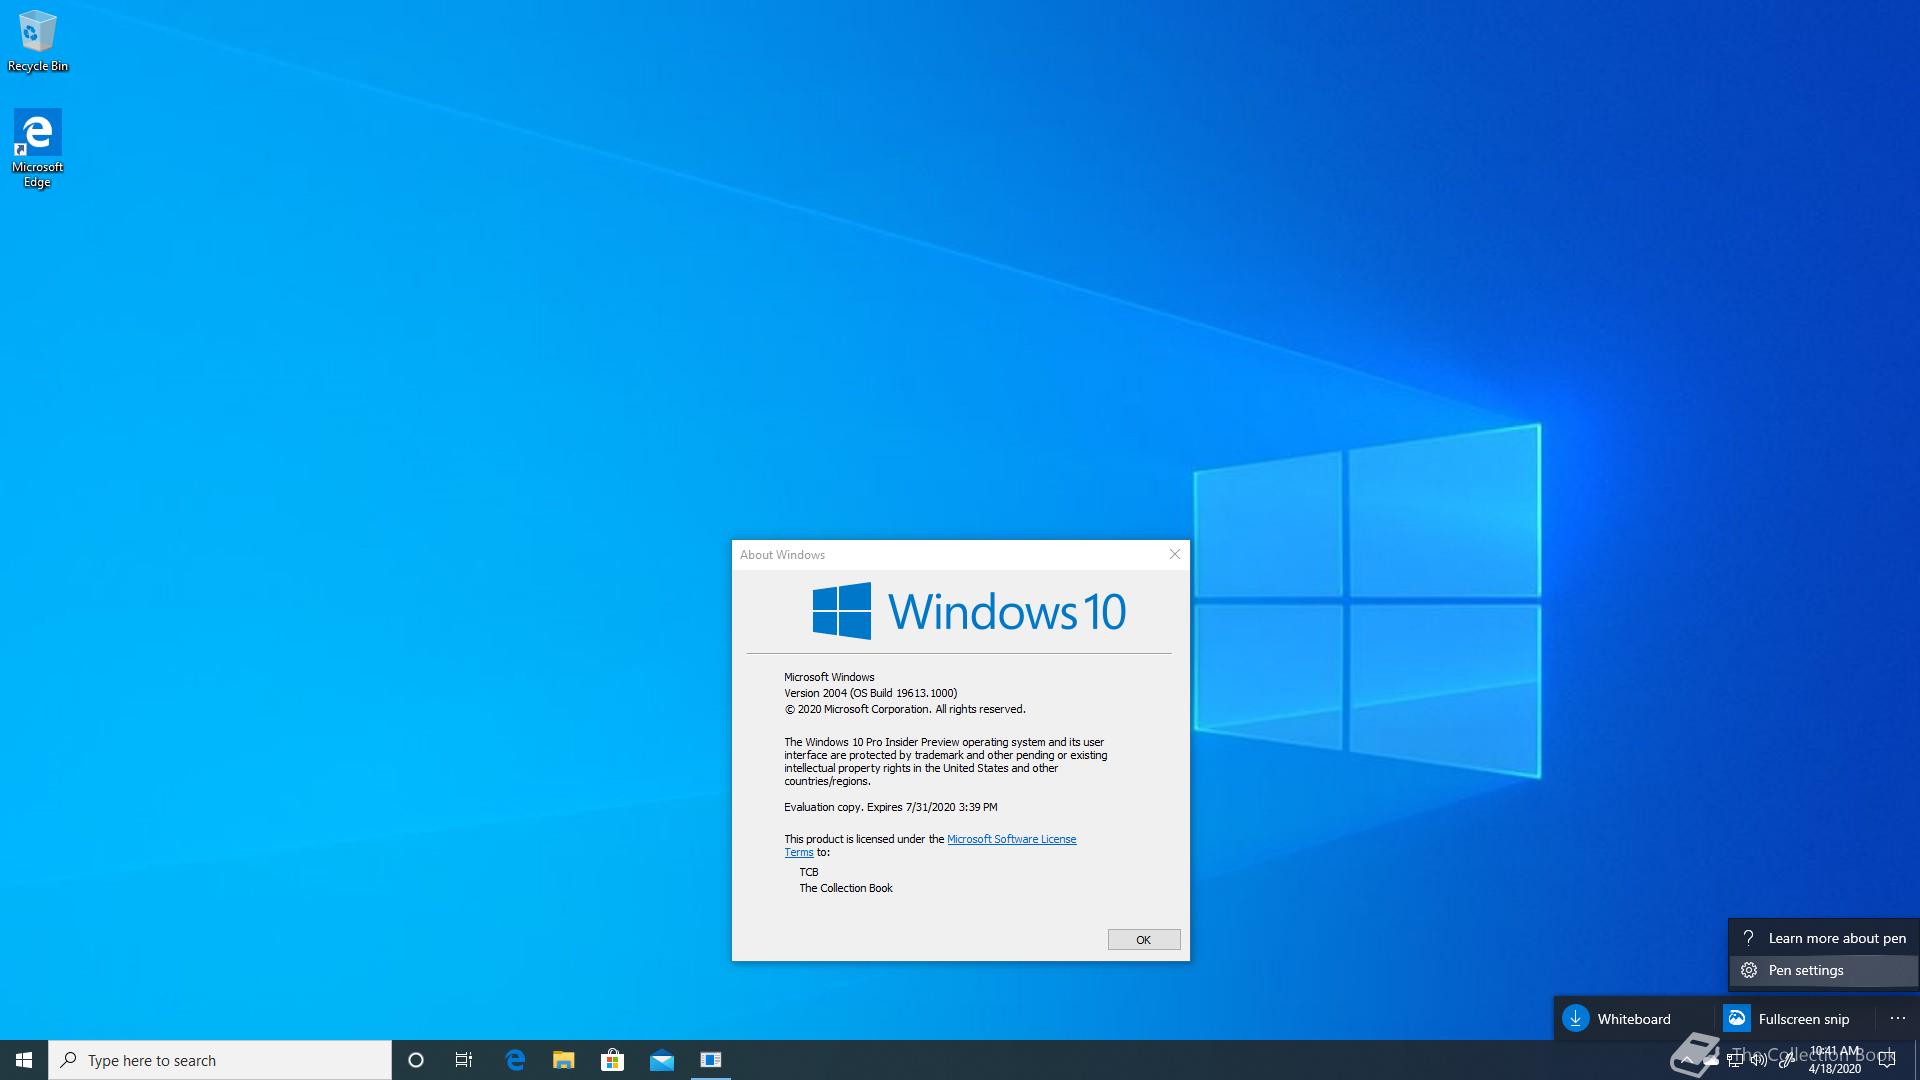The image size is (1920, 1080).
Task: Open the clock showing 10:41 AM
Action: coord(1835,1060)
